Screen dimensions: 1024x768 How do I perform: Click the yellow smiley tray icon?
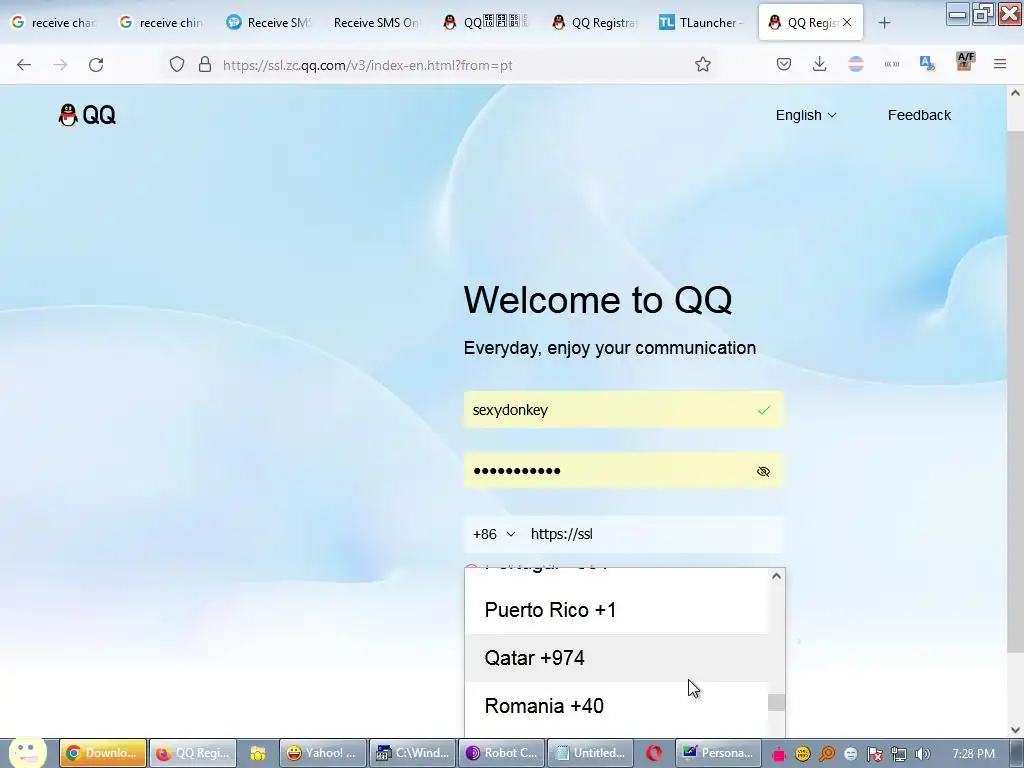click(x=803, y=754)
